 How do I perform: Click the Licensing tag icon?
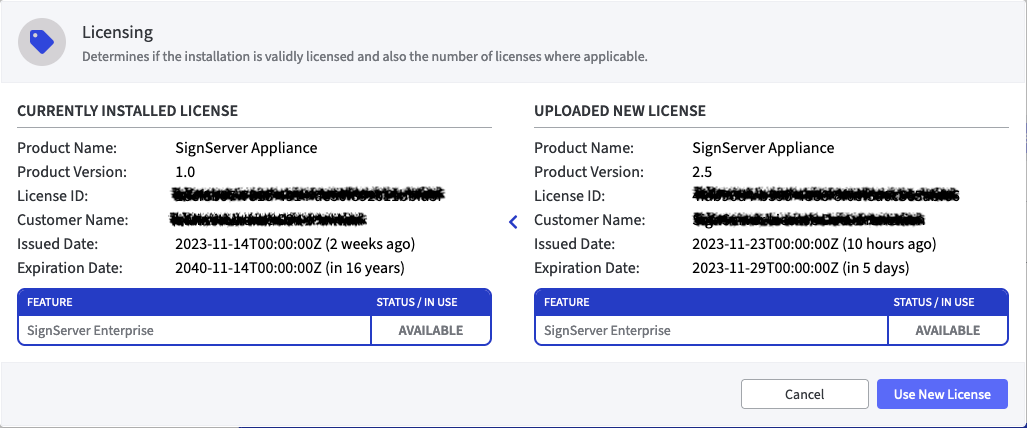point(41,42)
